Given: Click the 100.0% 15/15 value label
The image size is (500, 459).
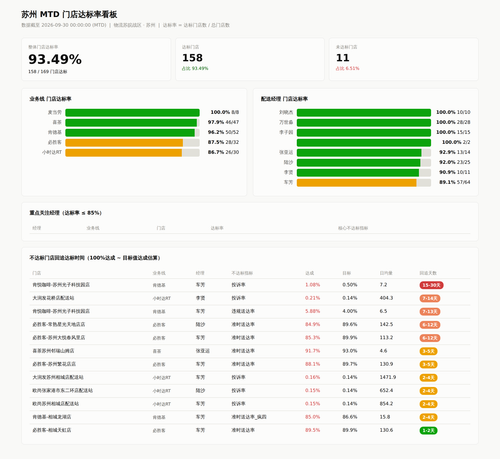Looking at the screenshot, I should [453, 132].
